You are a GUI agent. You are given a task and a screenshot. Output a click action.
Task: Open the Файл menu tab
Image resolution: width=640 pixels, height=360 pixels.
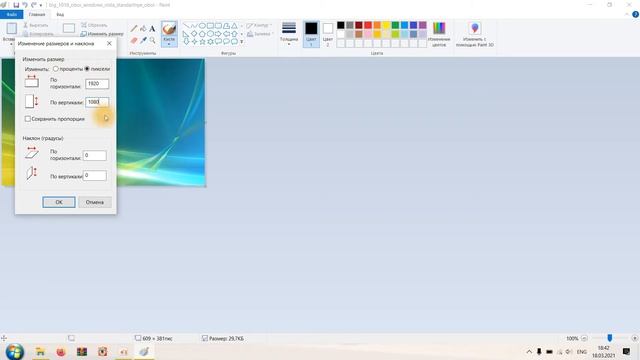(11, 14)
